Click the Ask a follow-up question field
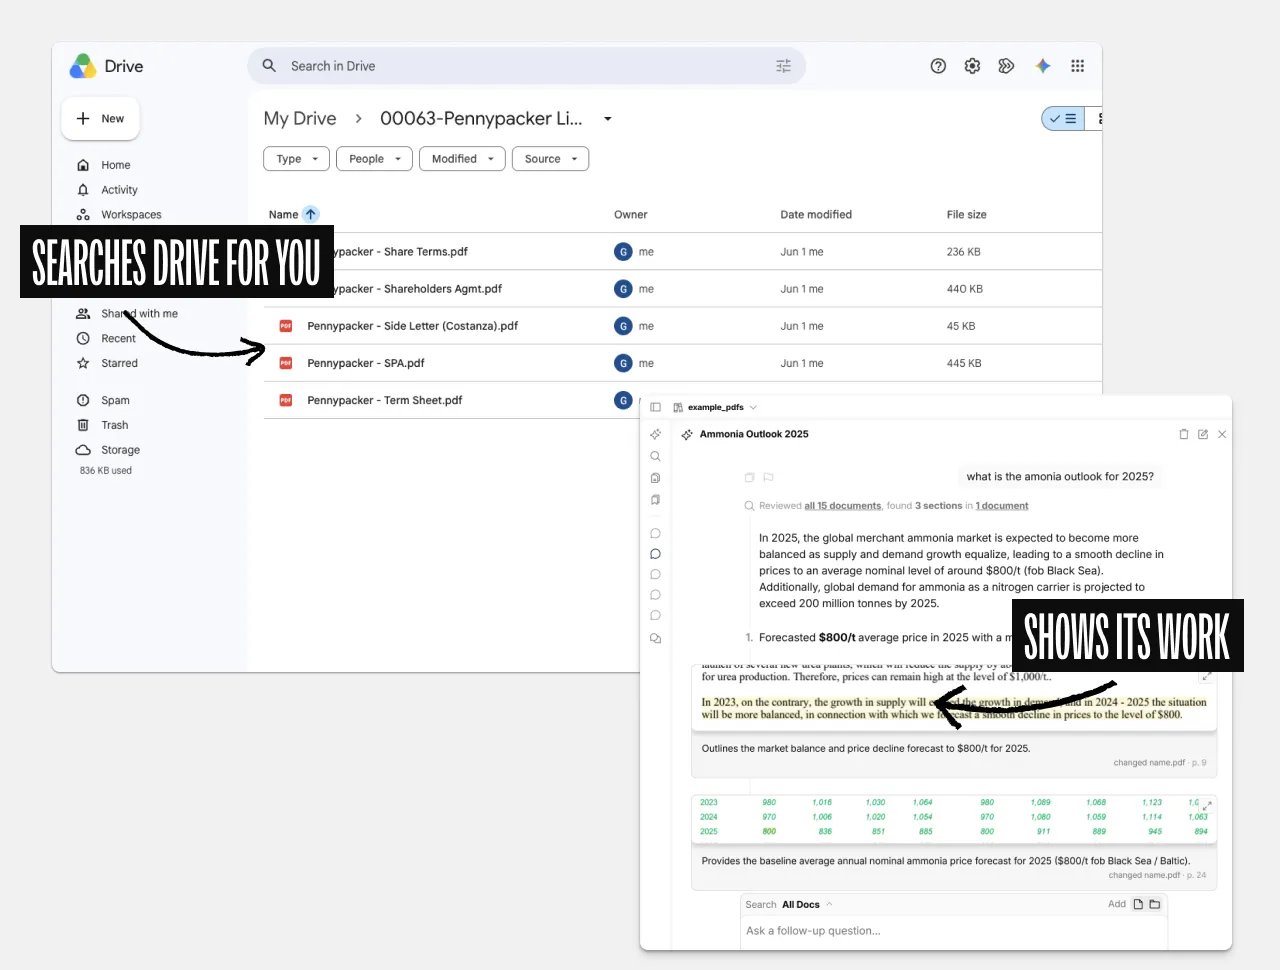Viewport: 1280px width, 970px height. click(x=954, y=931)
